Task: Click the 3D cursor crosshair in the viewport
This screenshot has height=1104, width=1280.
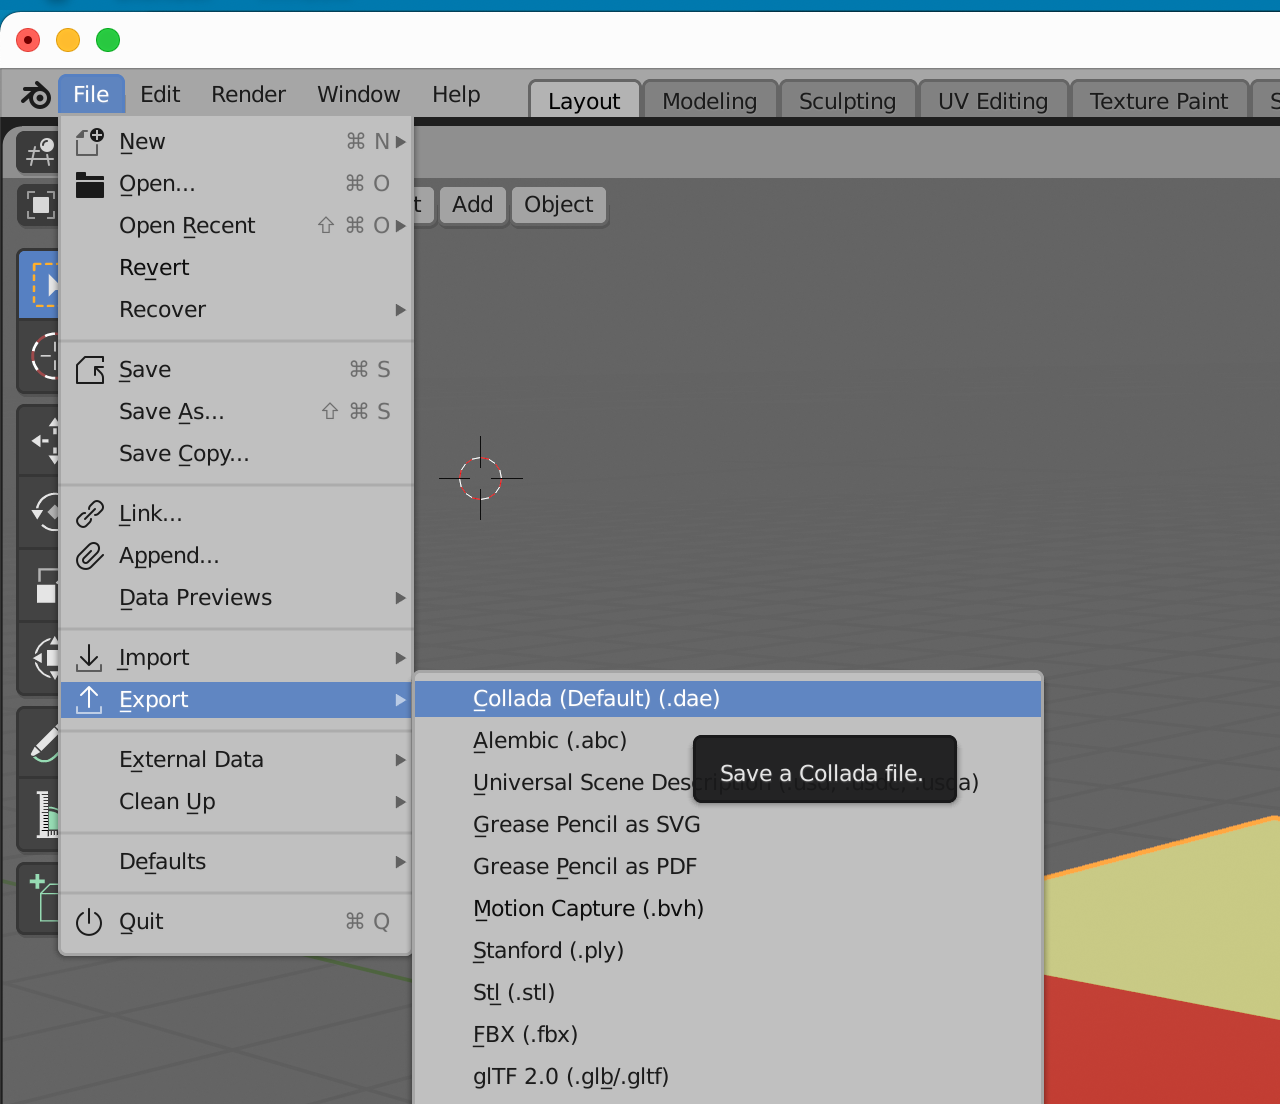Action: [480, 478]
